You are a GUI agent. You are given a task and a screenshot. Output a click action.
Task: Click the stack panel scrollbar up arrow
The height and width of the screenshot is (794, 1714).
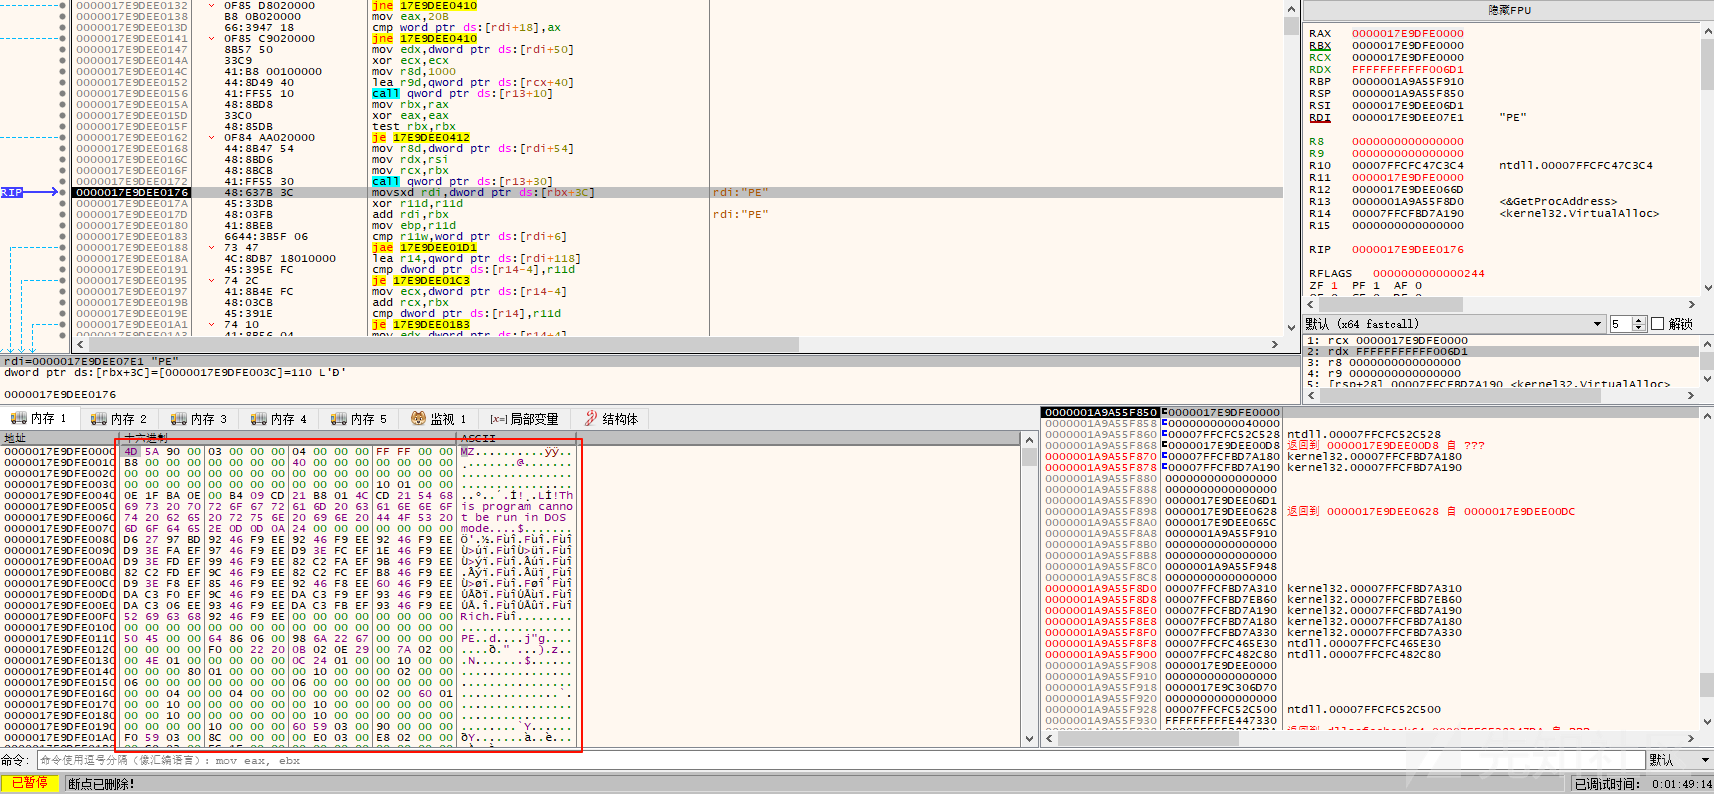point(1707,414)
